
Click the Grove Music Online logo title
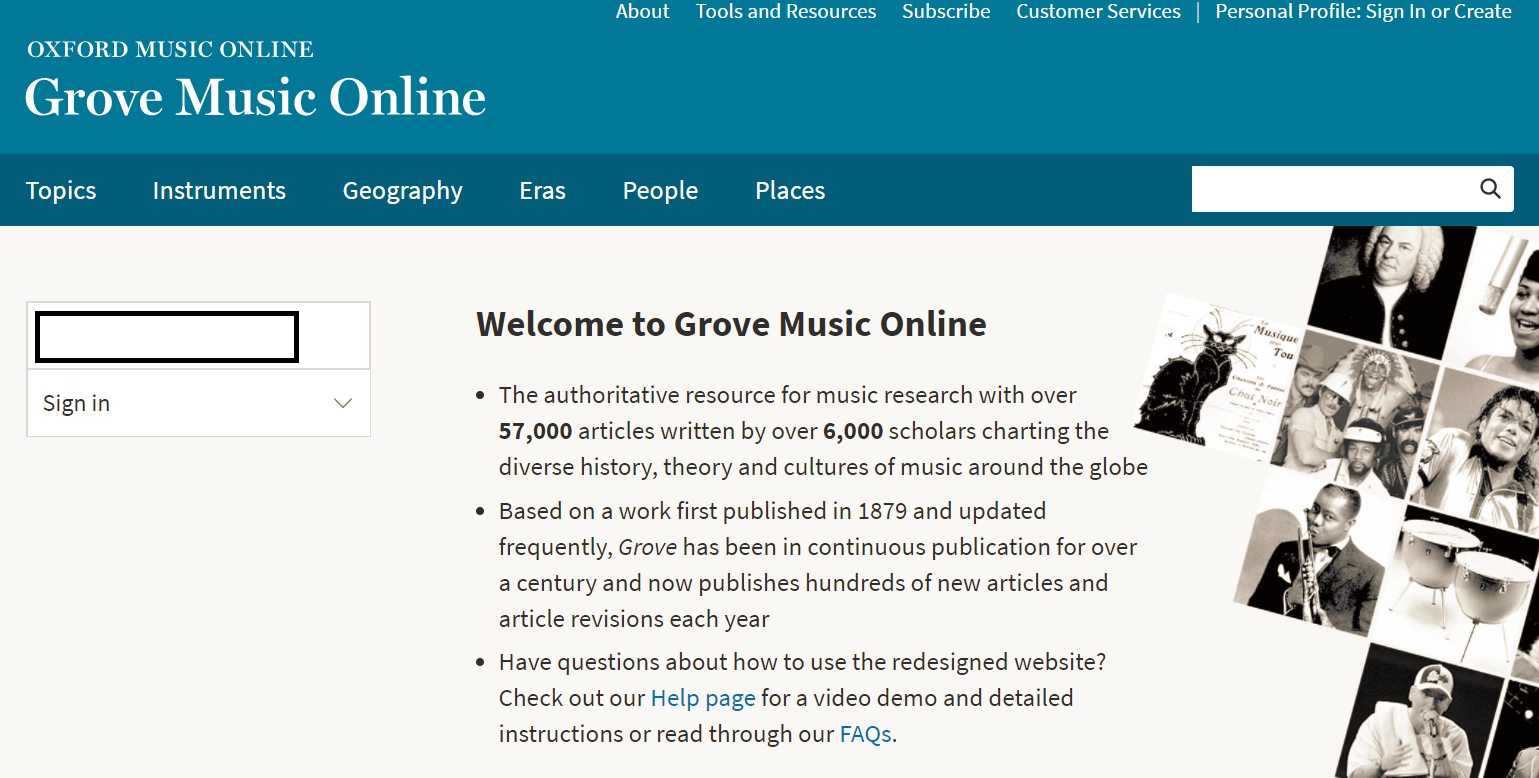tap(255, 97)
